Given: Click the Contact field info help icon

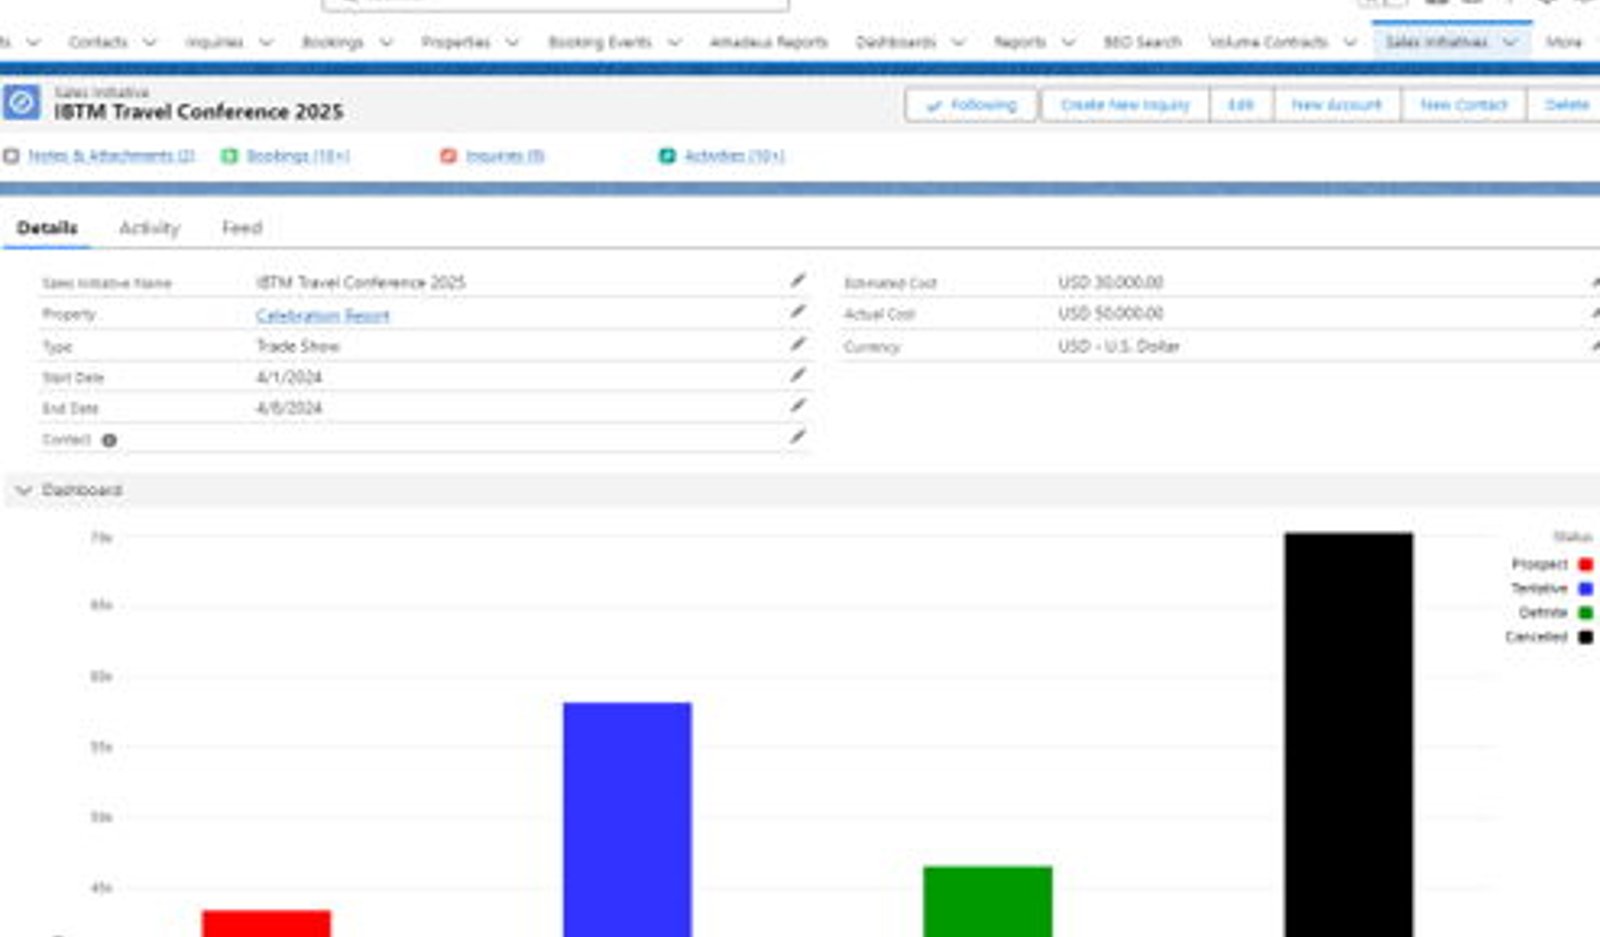Looking at the screenshot, I should (x=109, y=440).
